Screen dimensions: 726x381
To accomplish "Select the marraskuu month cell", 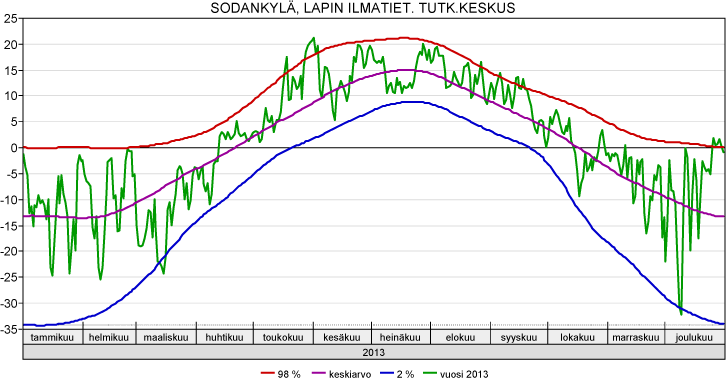I will (x=636, y=337).
